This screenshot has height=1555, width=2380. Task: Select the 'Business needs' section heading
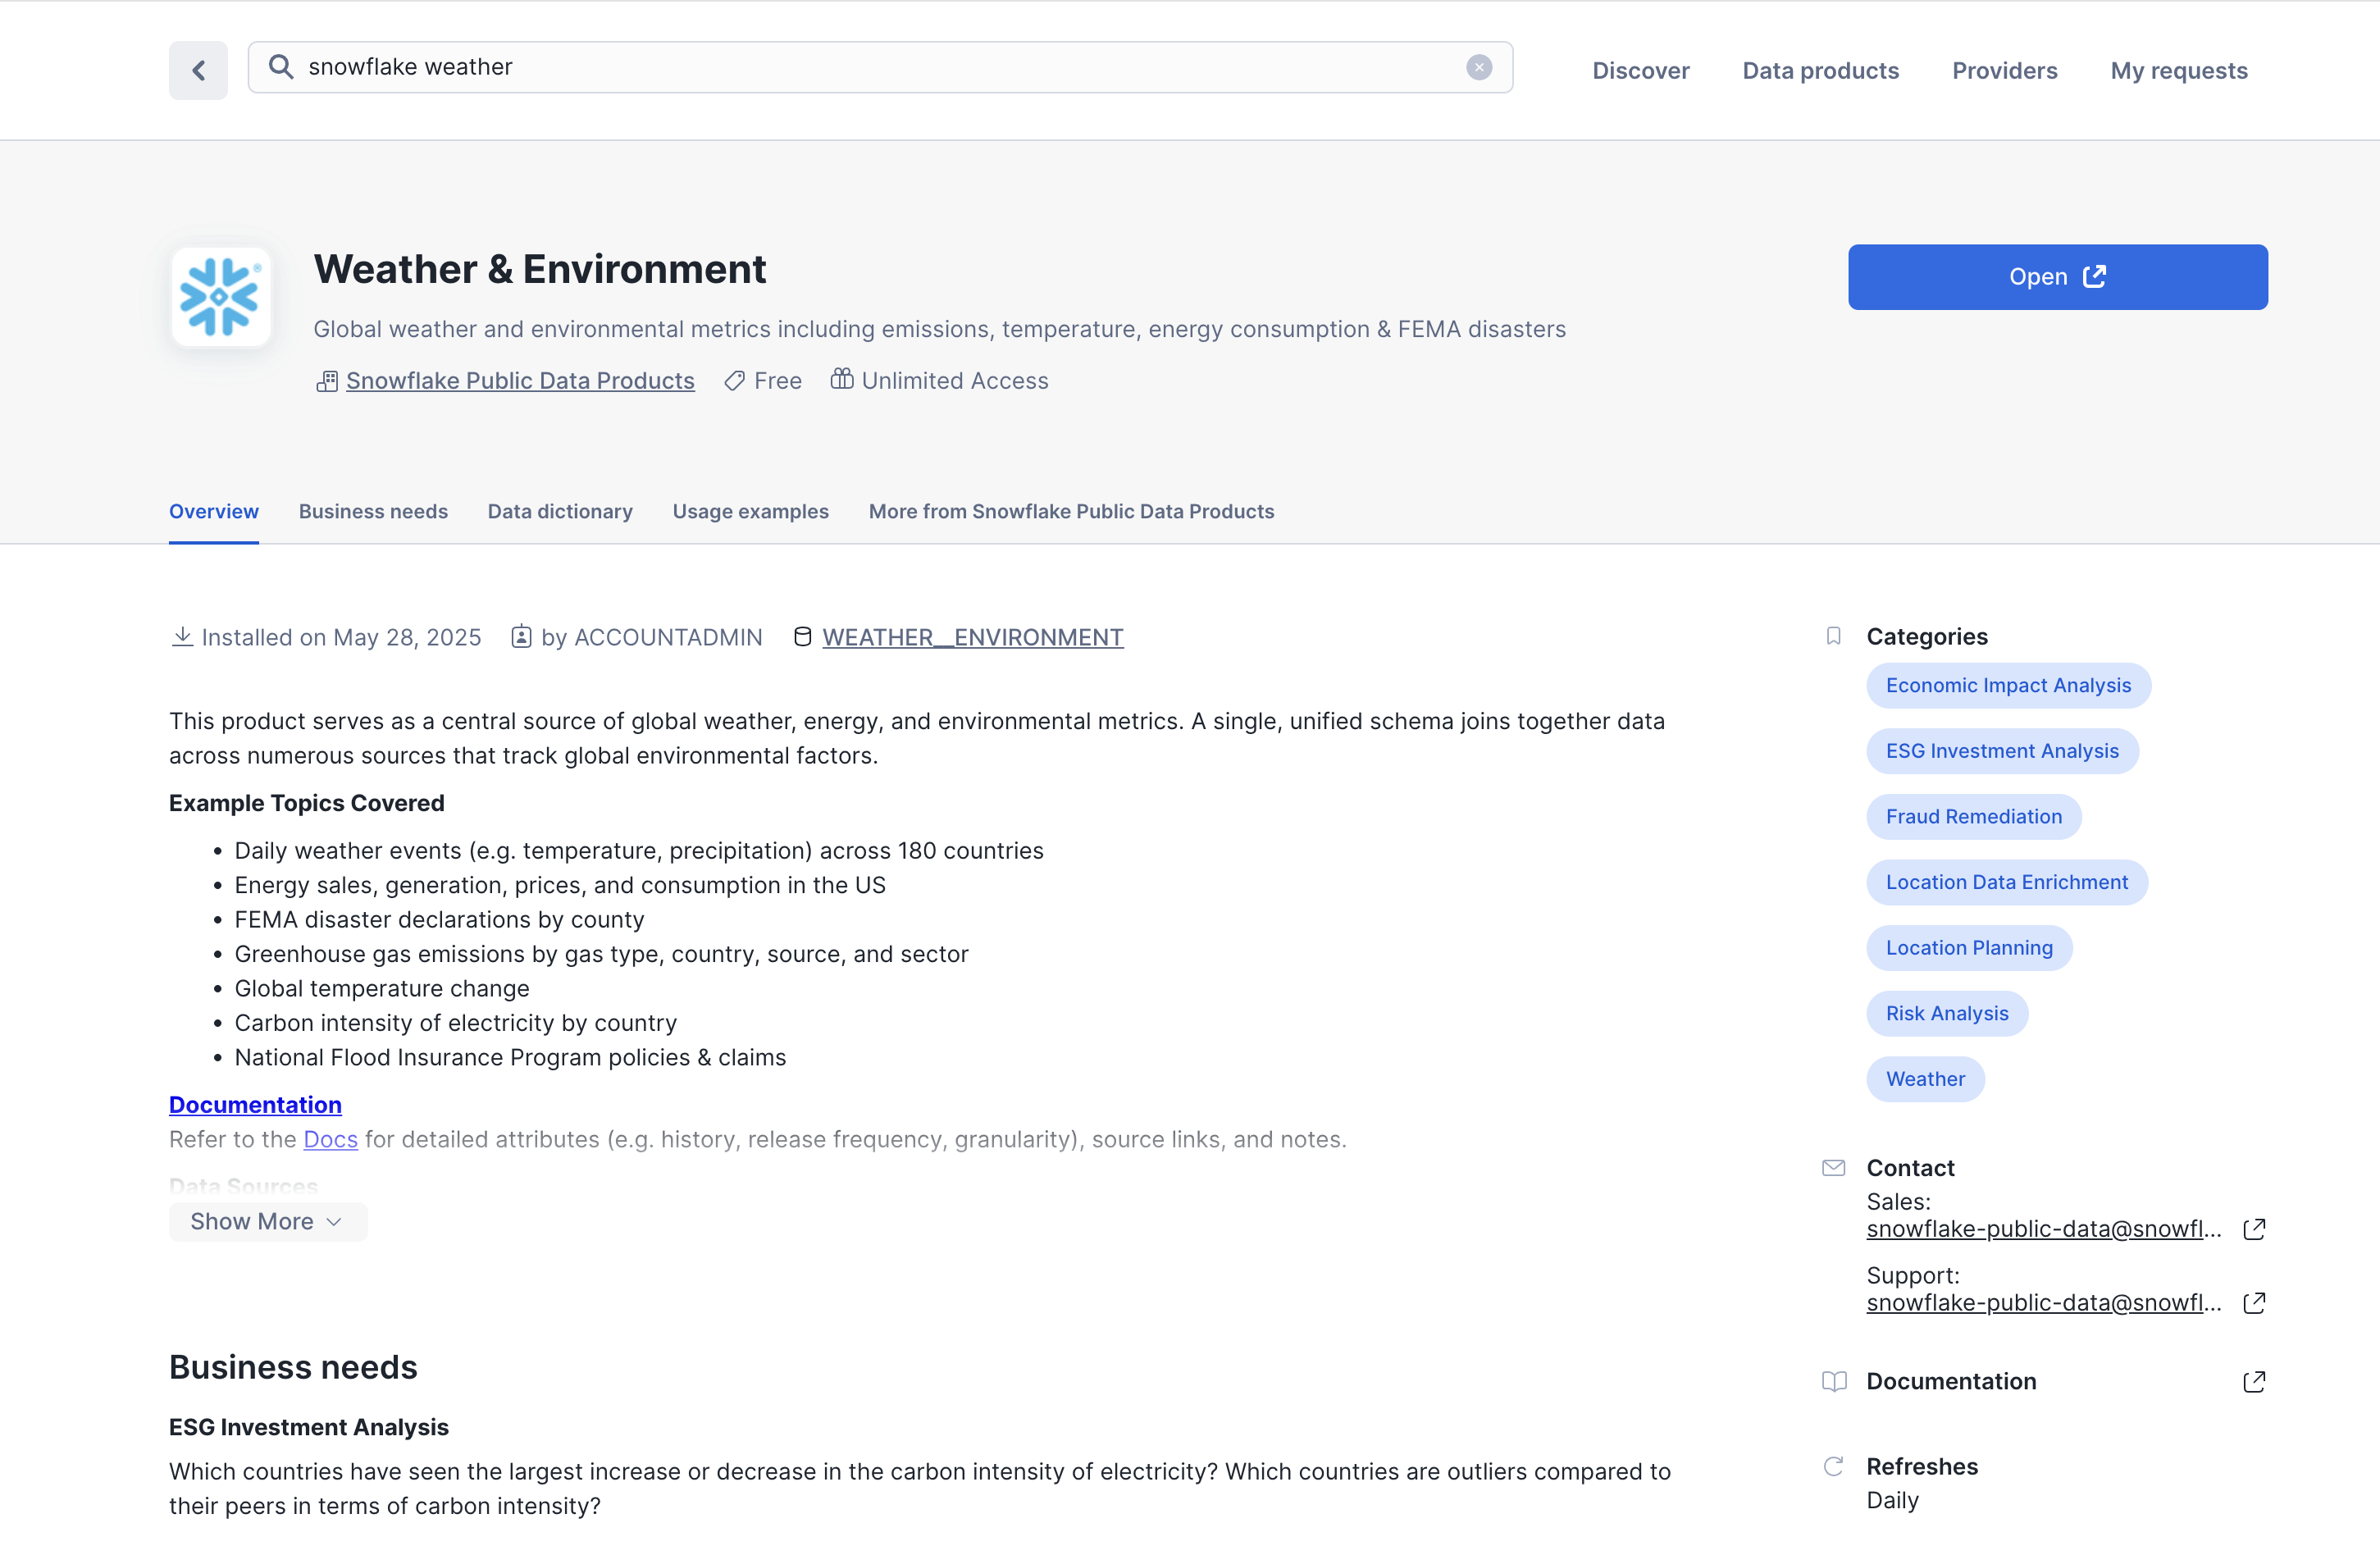pyautogui.click(x=293, y=1367)
